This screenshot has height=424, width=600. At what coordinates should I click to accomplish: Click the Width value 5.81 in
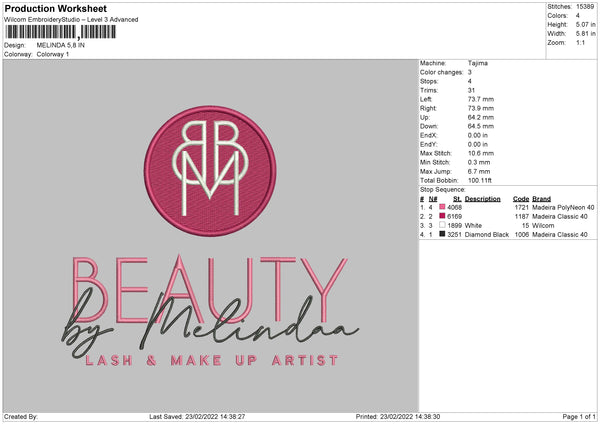tap(585, 34)
